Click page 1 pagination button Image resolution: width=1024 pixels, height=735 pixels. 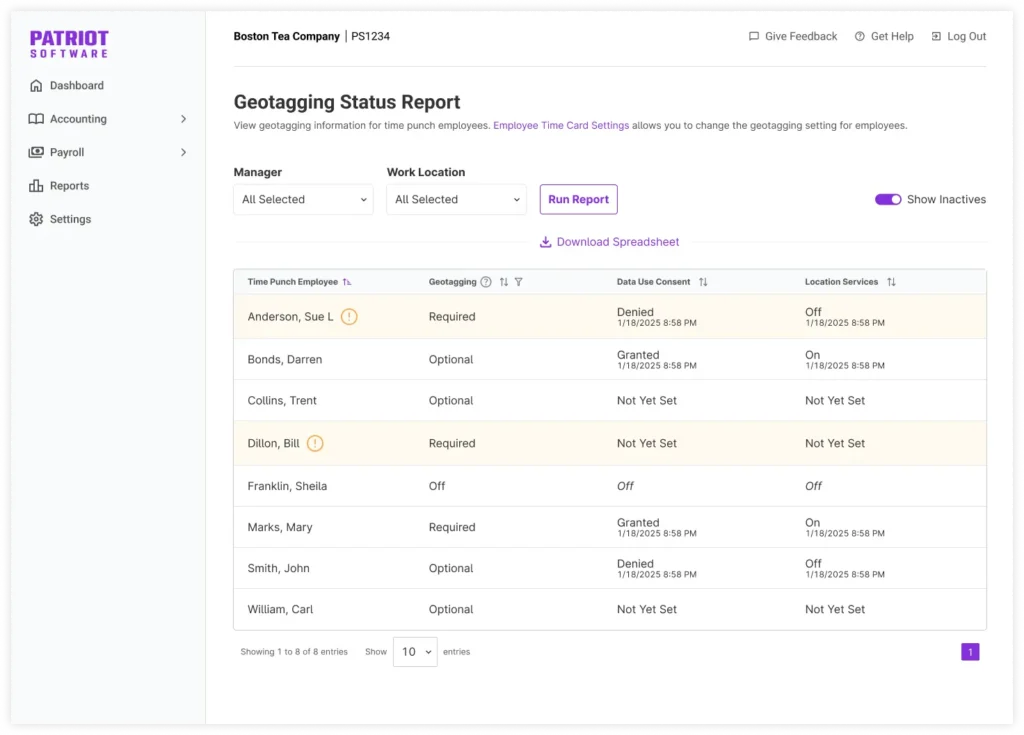tap(970, 652)
